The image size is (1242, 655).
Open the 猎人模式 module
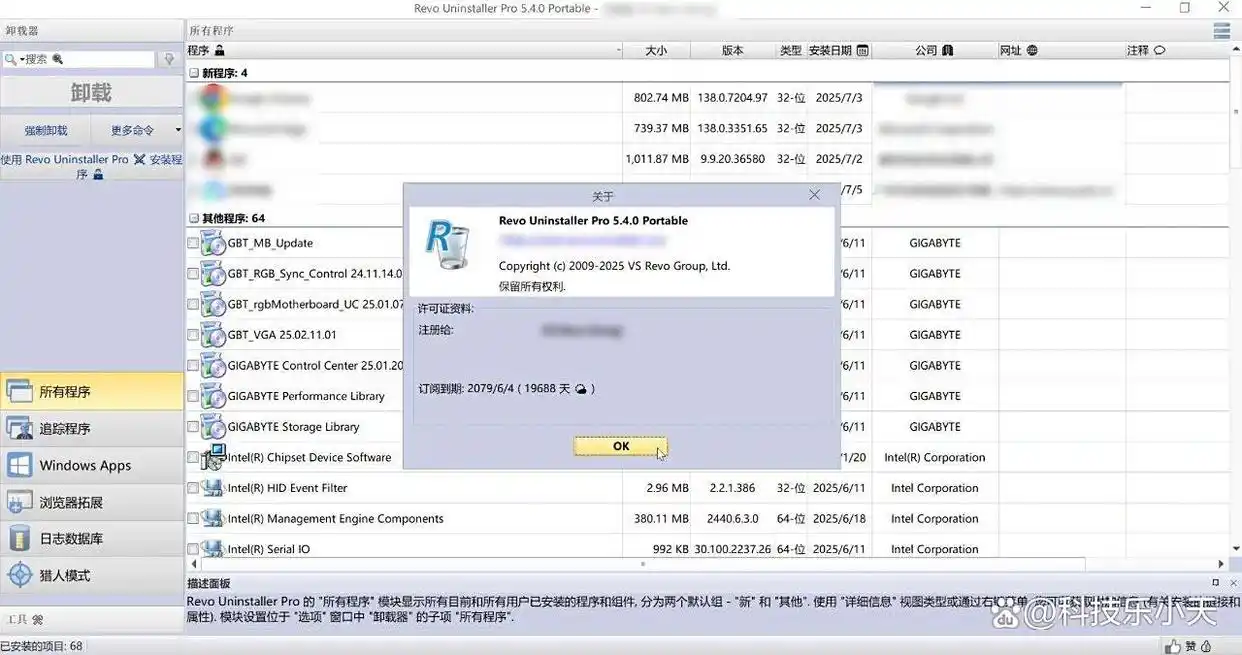click(x=92, y=575)
